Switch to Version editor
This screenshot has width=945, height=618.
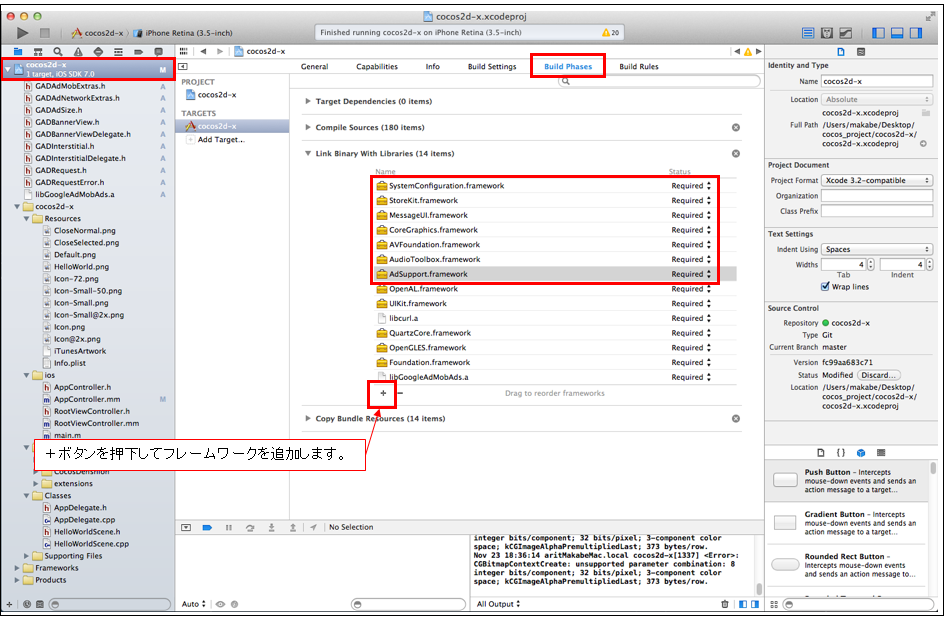846,33
